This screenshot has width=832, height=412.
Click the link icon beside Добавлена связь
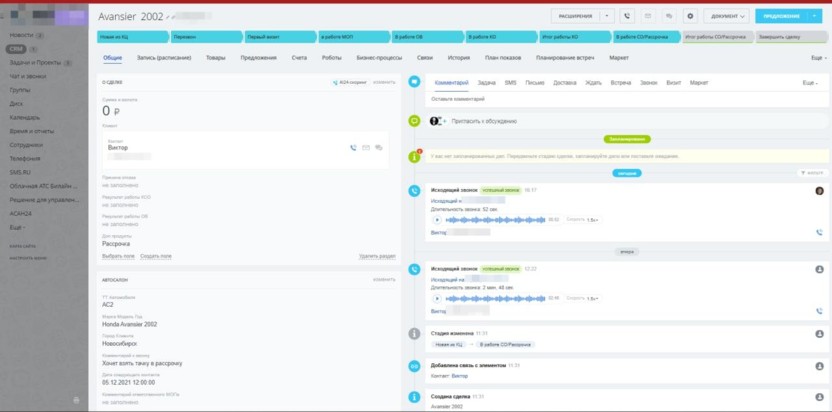pos(414,366)
